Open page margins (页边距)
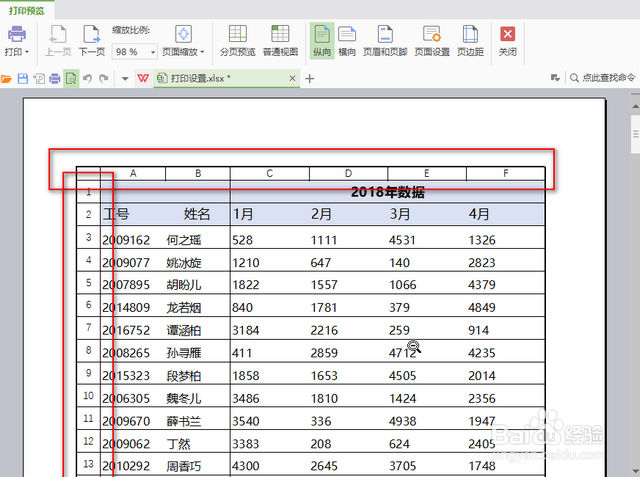This screenshot has height=477, width=640. [x=470, y=40]
